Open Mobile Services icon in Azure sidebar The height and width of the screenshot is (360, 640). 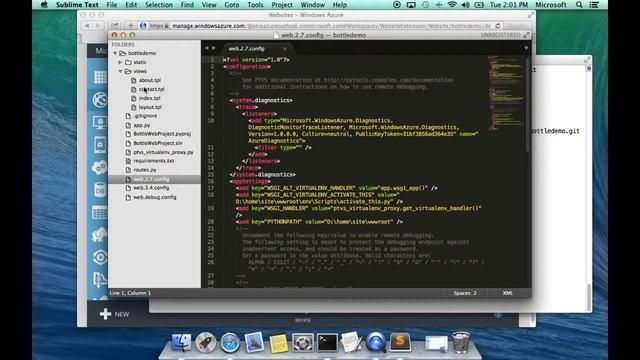pyautogui.click(x=100, y=145)
